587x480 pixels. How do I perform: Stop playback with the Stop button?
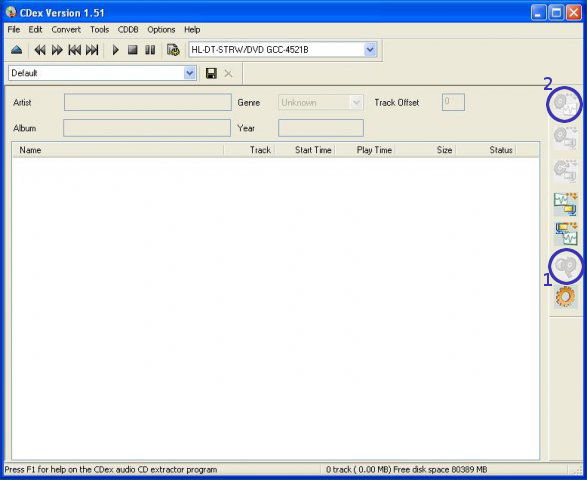(x=133, y=50)
